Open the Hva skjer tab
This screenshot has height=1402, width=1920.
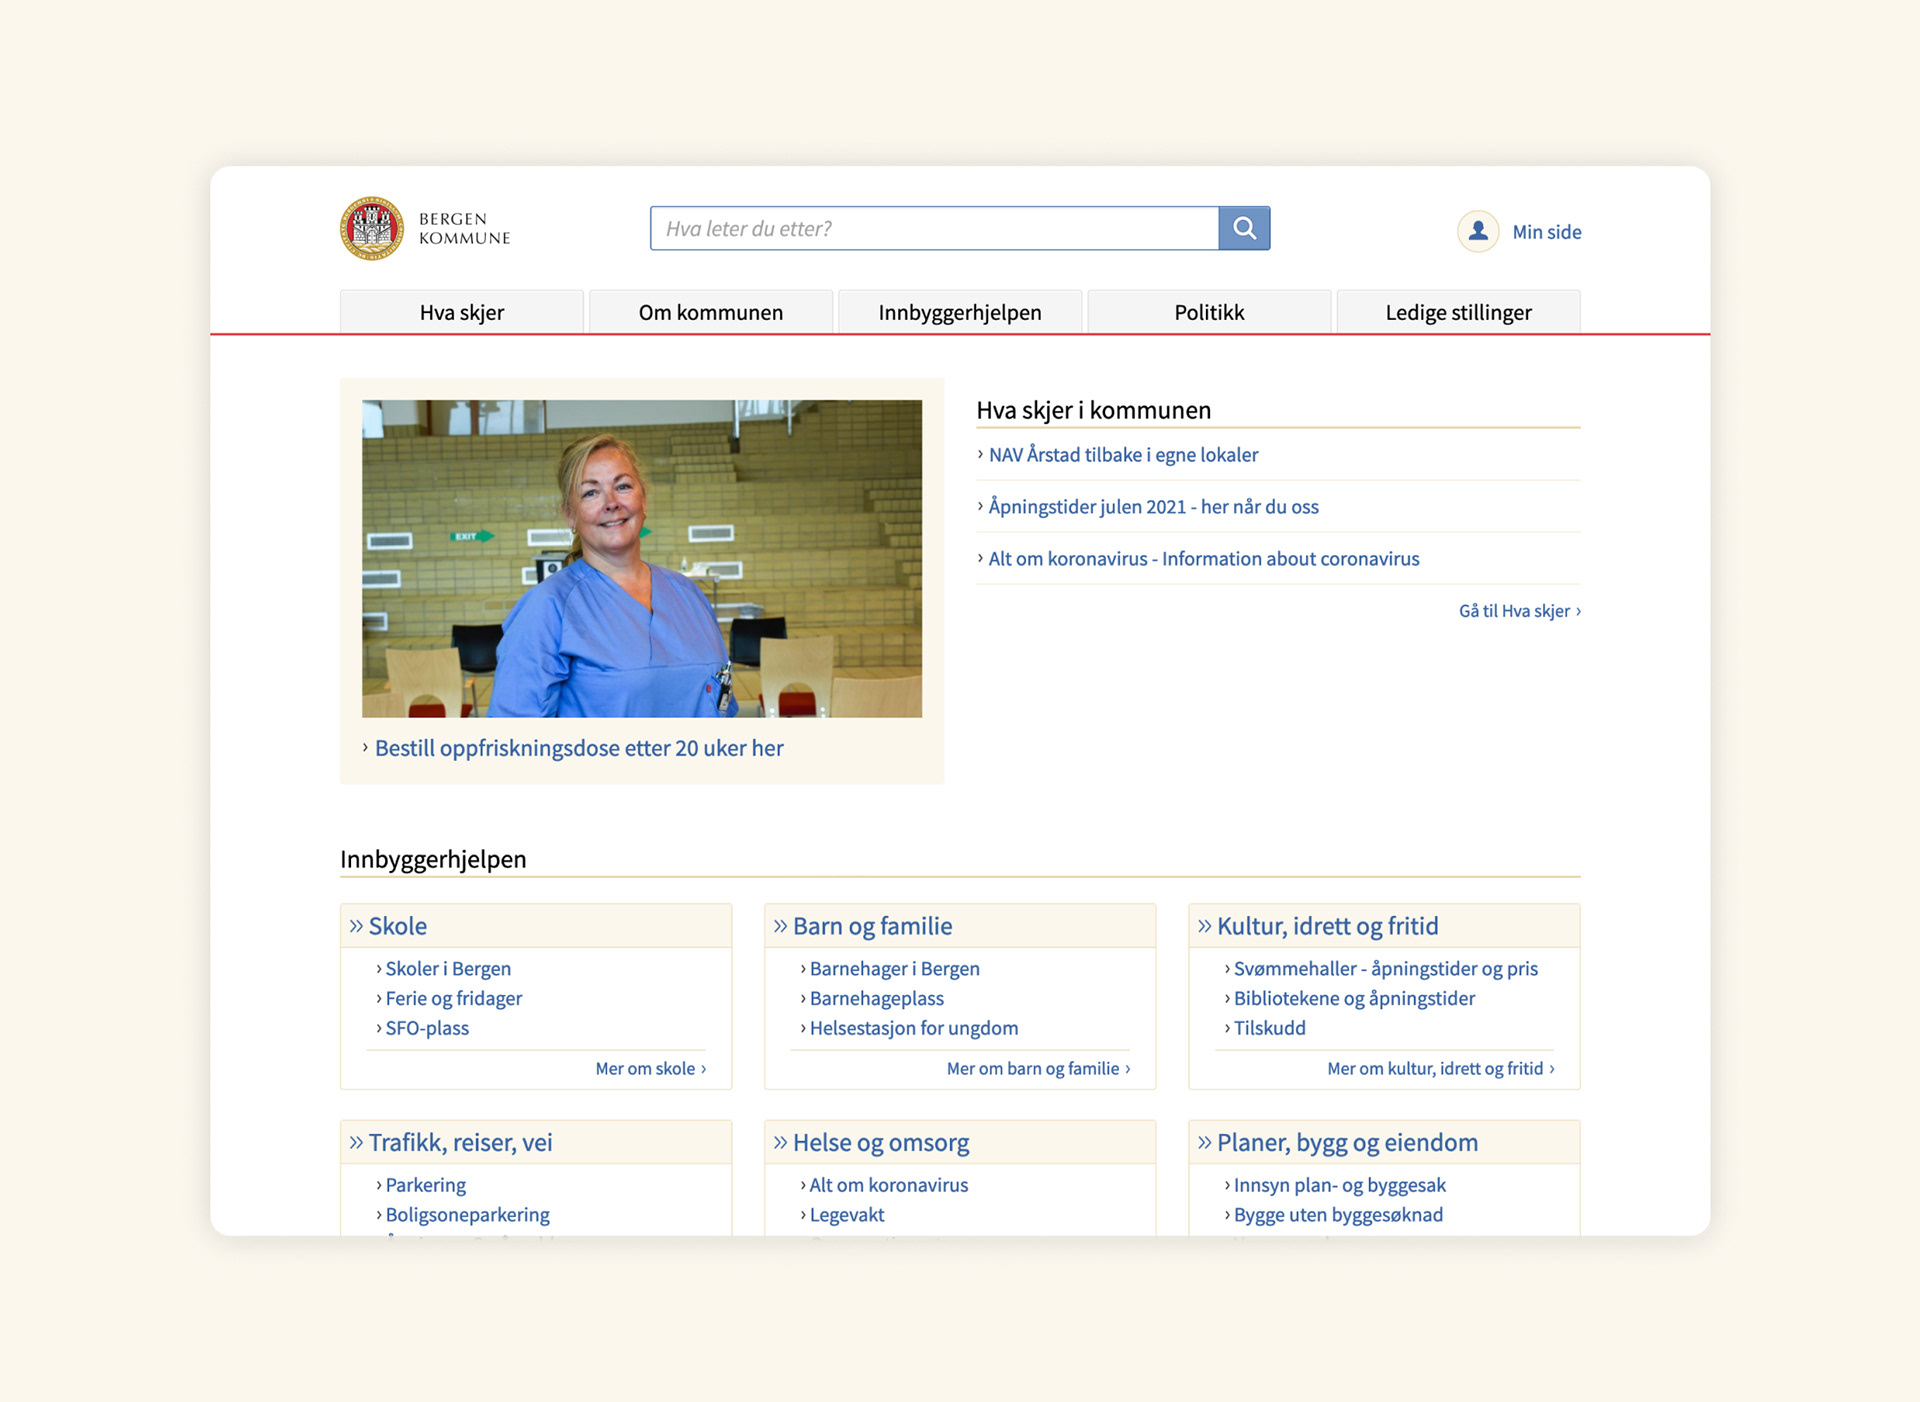pos(461,312)
